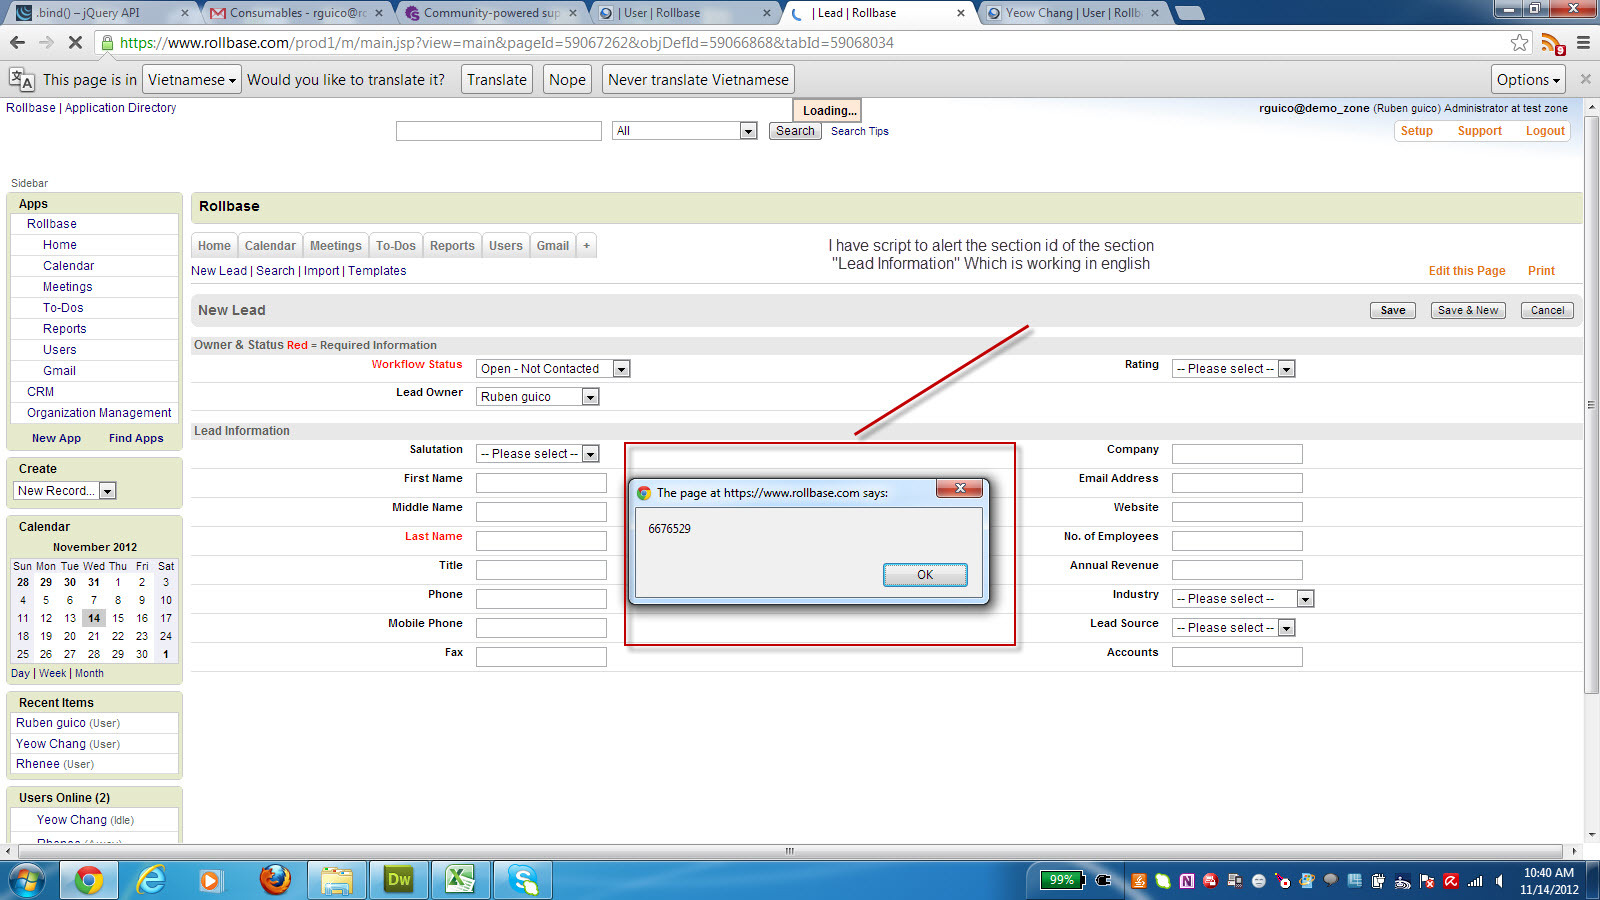The width and height of the screenshot is (1600, 900).
Task: Open Chrome menu icon
Action: click(1583, 43)
